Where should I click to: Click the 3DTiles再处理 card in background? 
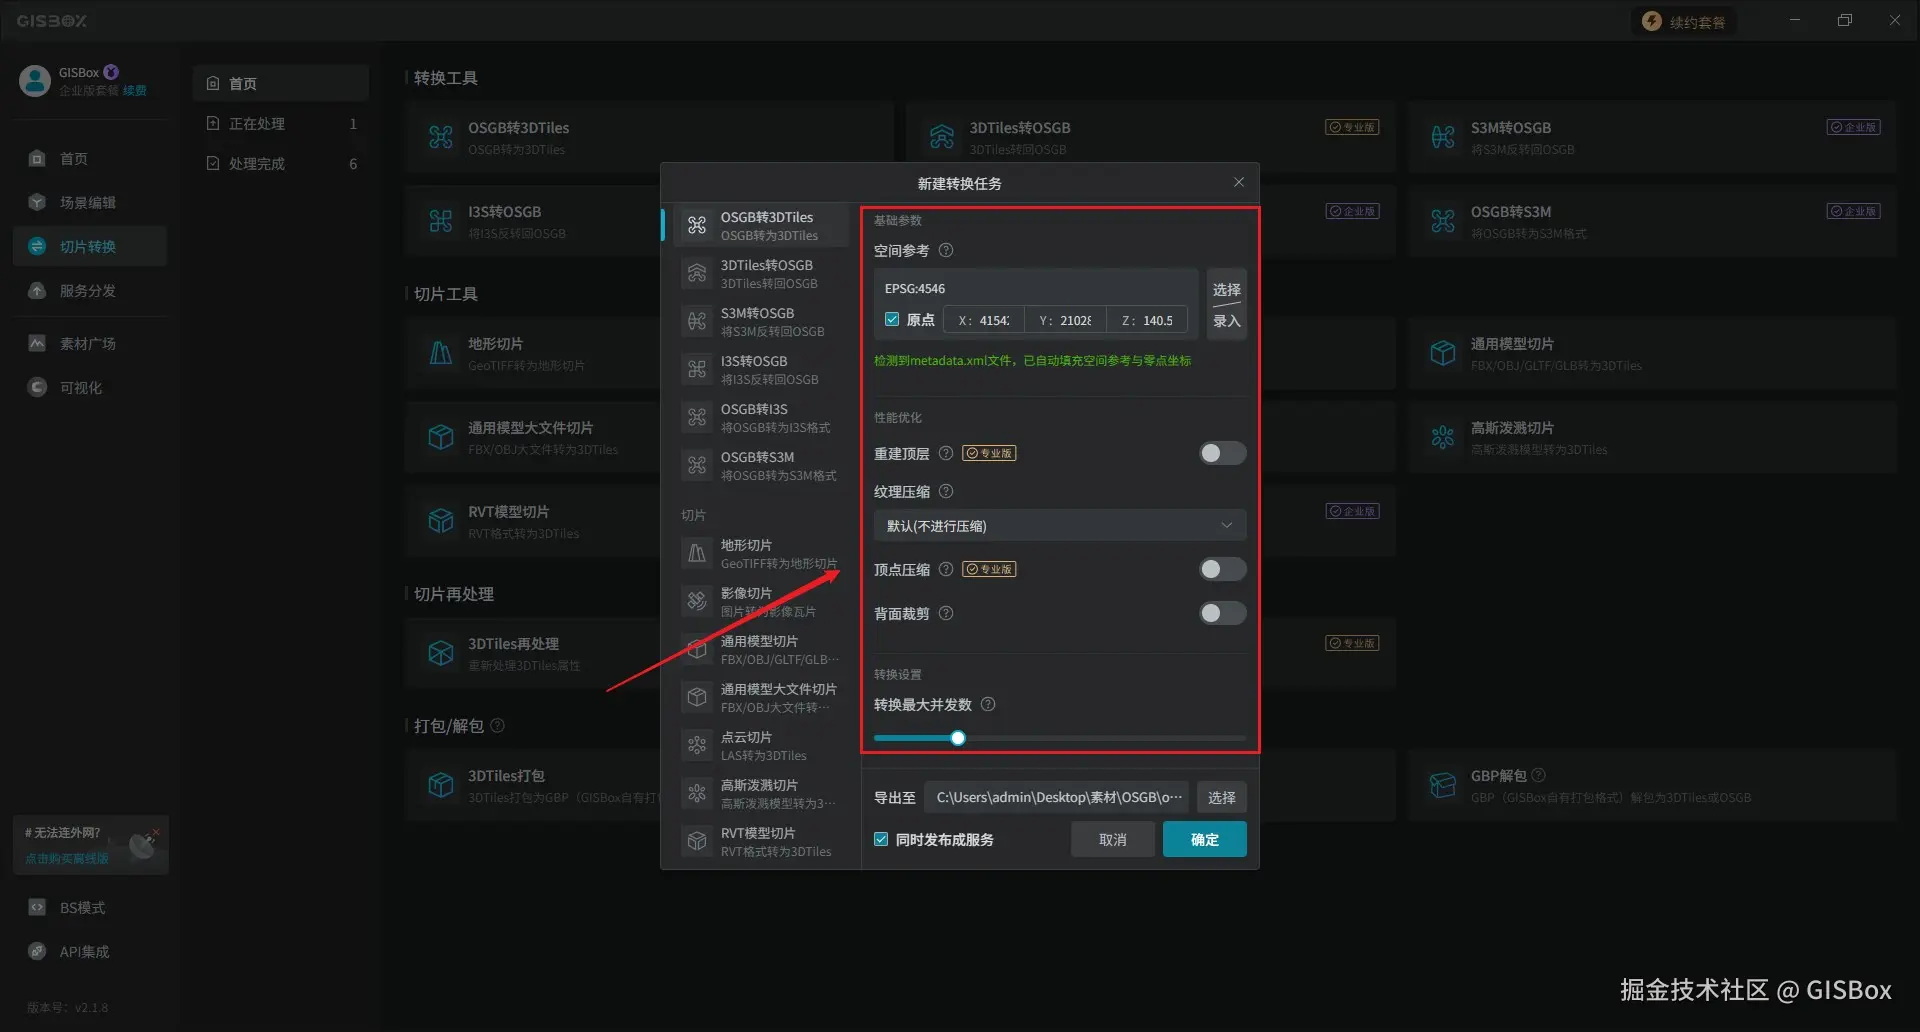(x=532, y=653)
